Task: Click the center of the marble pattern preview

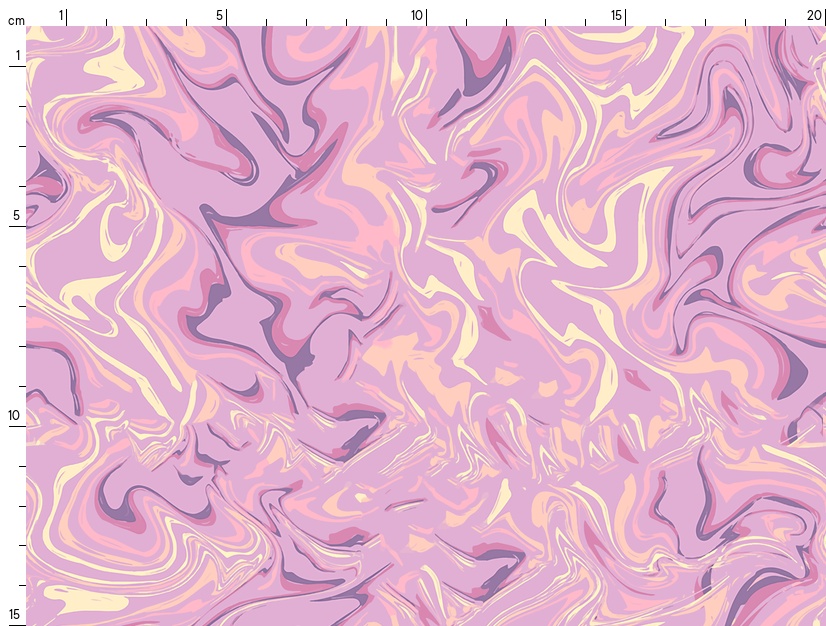Action: [426, 326]
